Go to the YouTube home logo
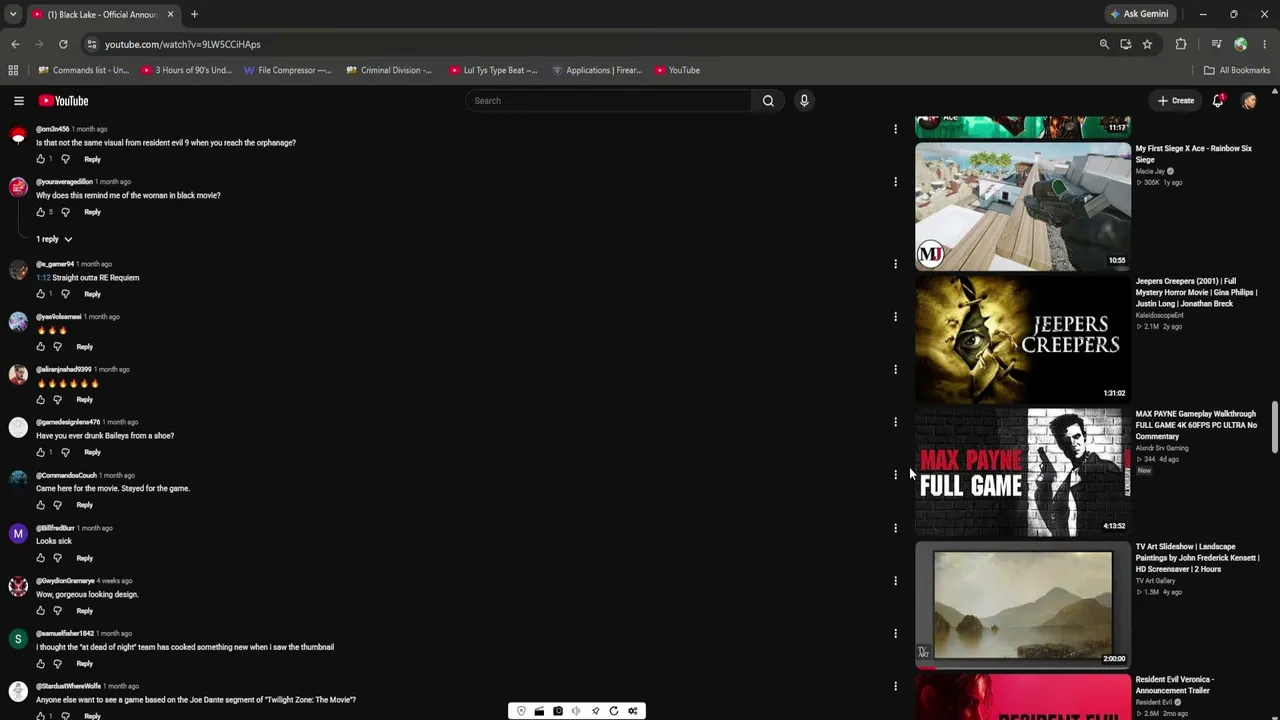Screen dimensions: 1280x720 [64, 101]
